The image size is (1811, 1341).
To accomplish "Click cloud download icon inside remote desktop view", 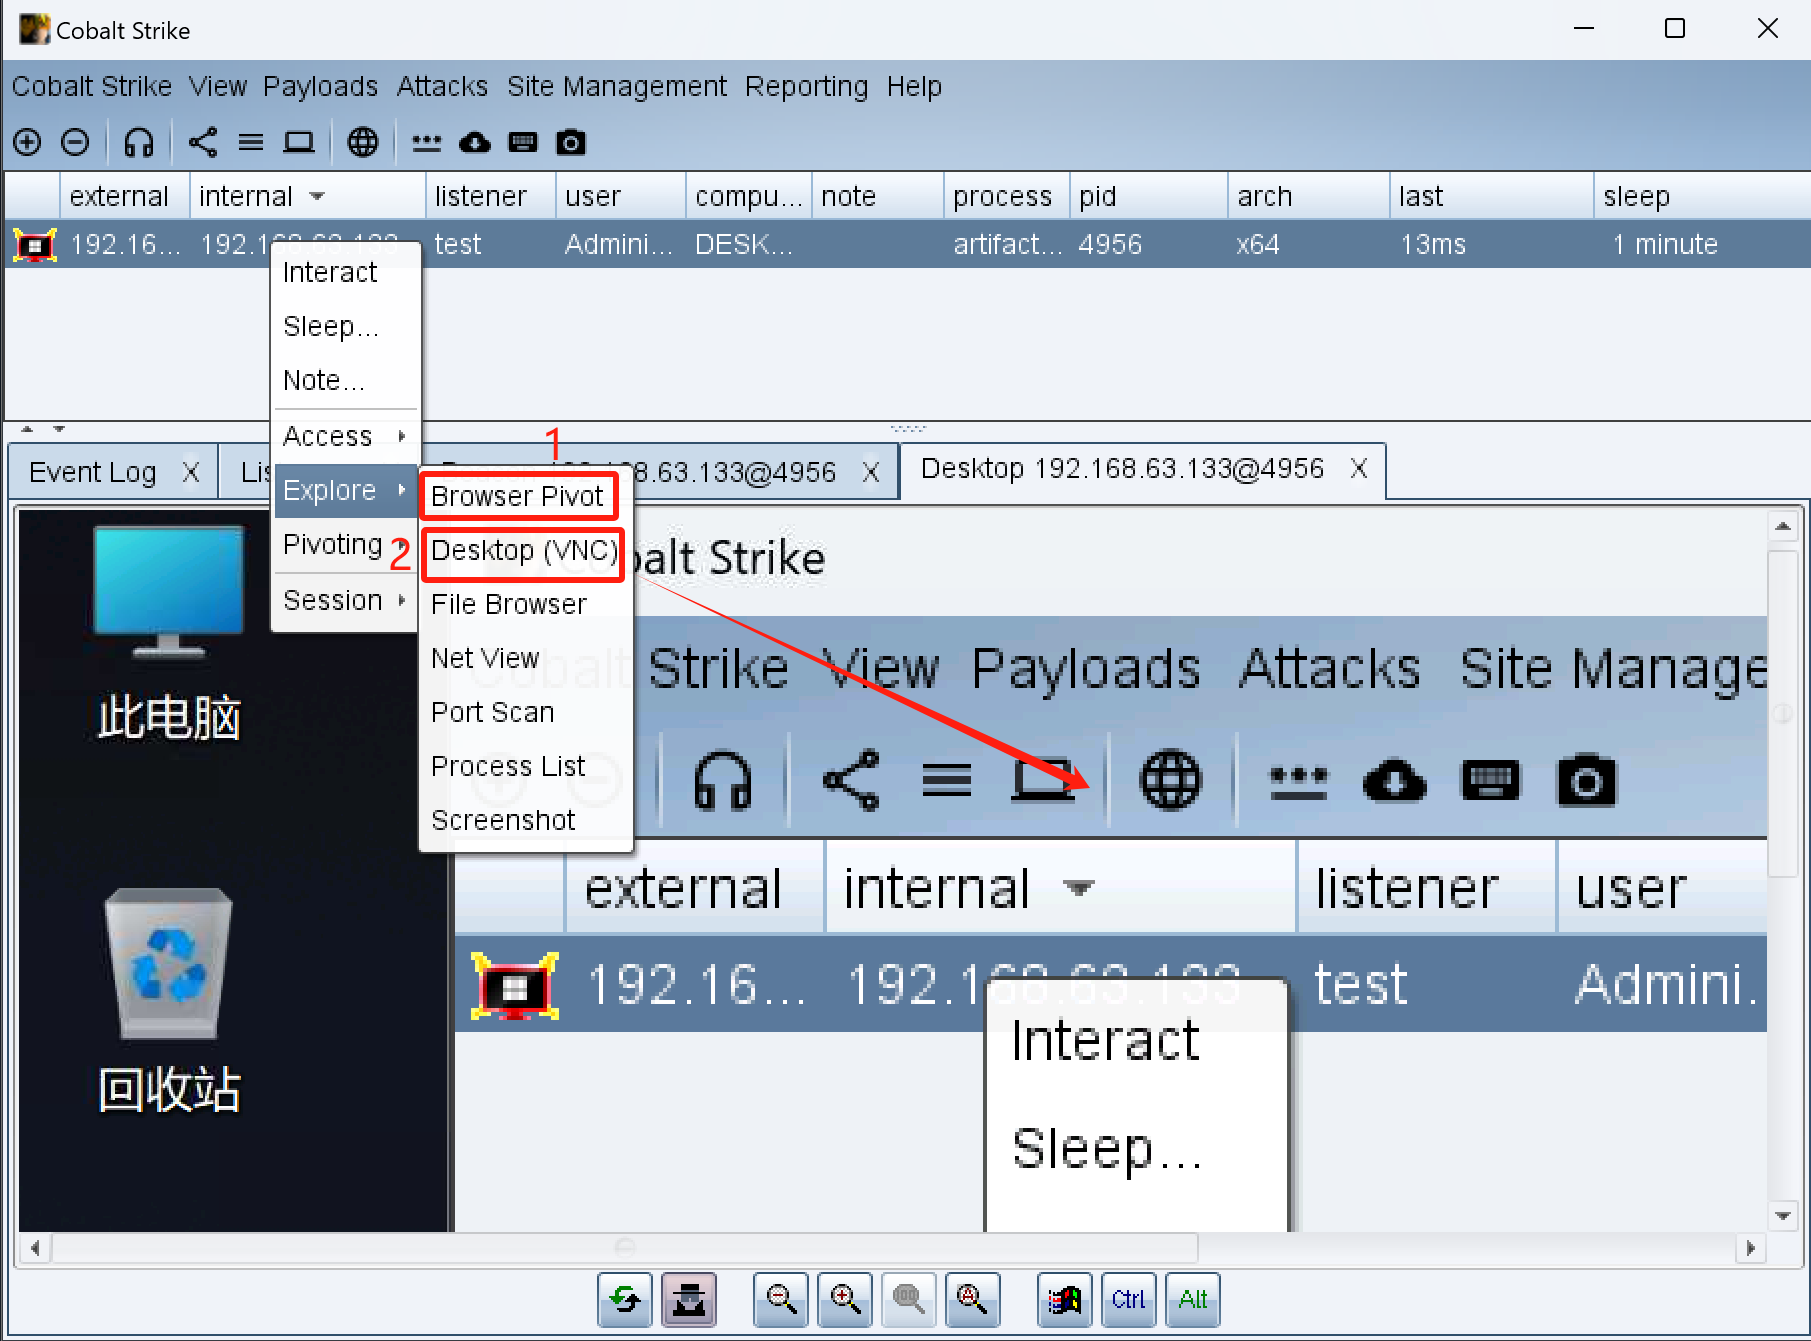I will tap(1395, 781).
